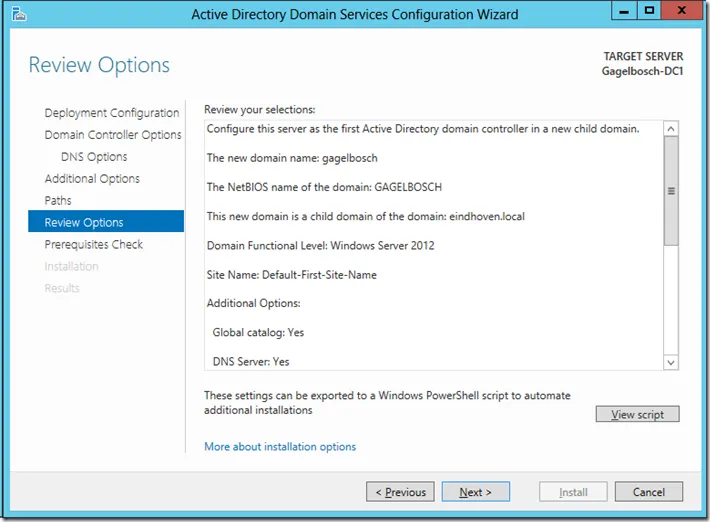Click the scrollbar thumb in the selections list
This screenshot has height=522, width=710.
coord(671,191)
